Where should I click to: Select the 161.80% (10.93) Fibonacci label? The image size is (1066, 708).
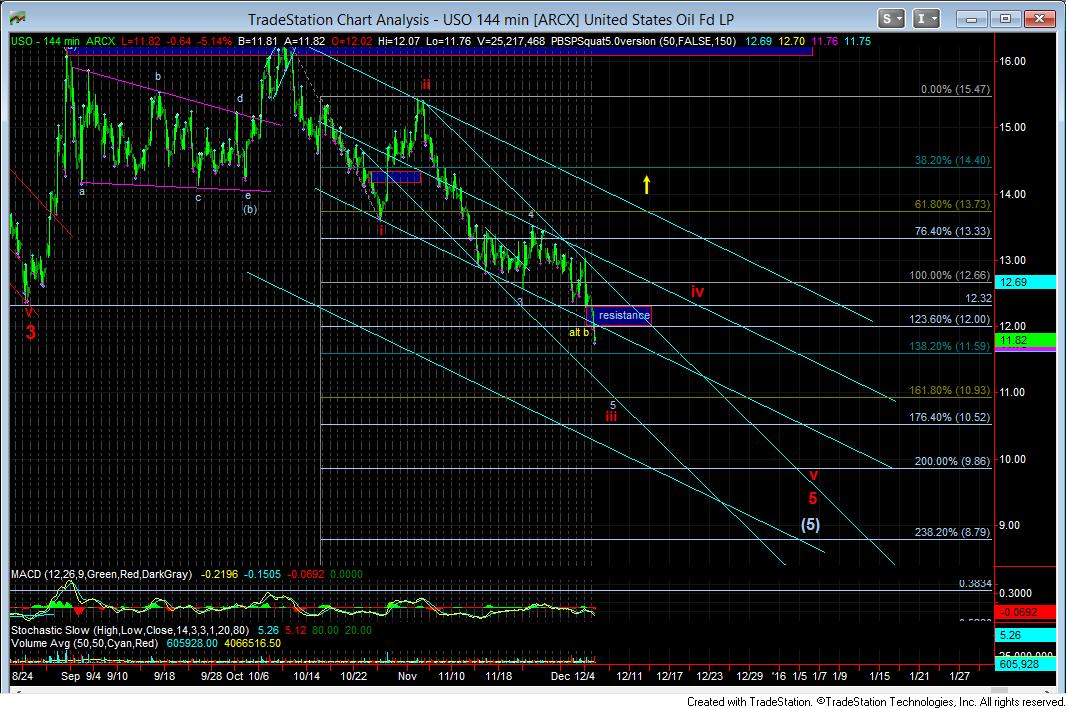pos(950,391)
